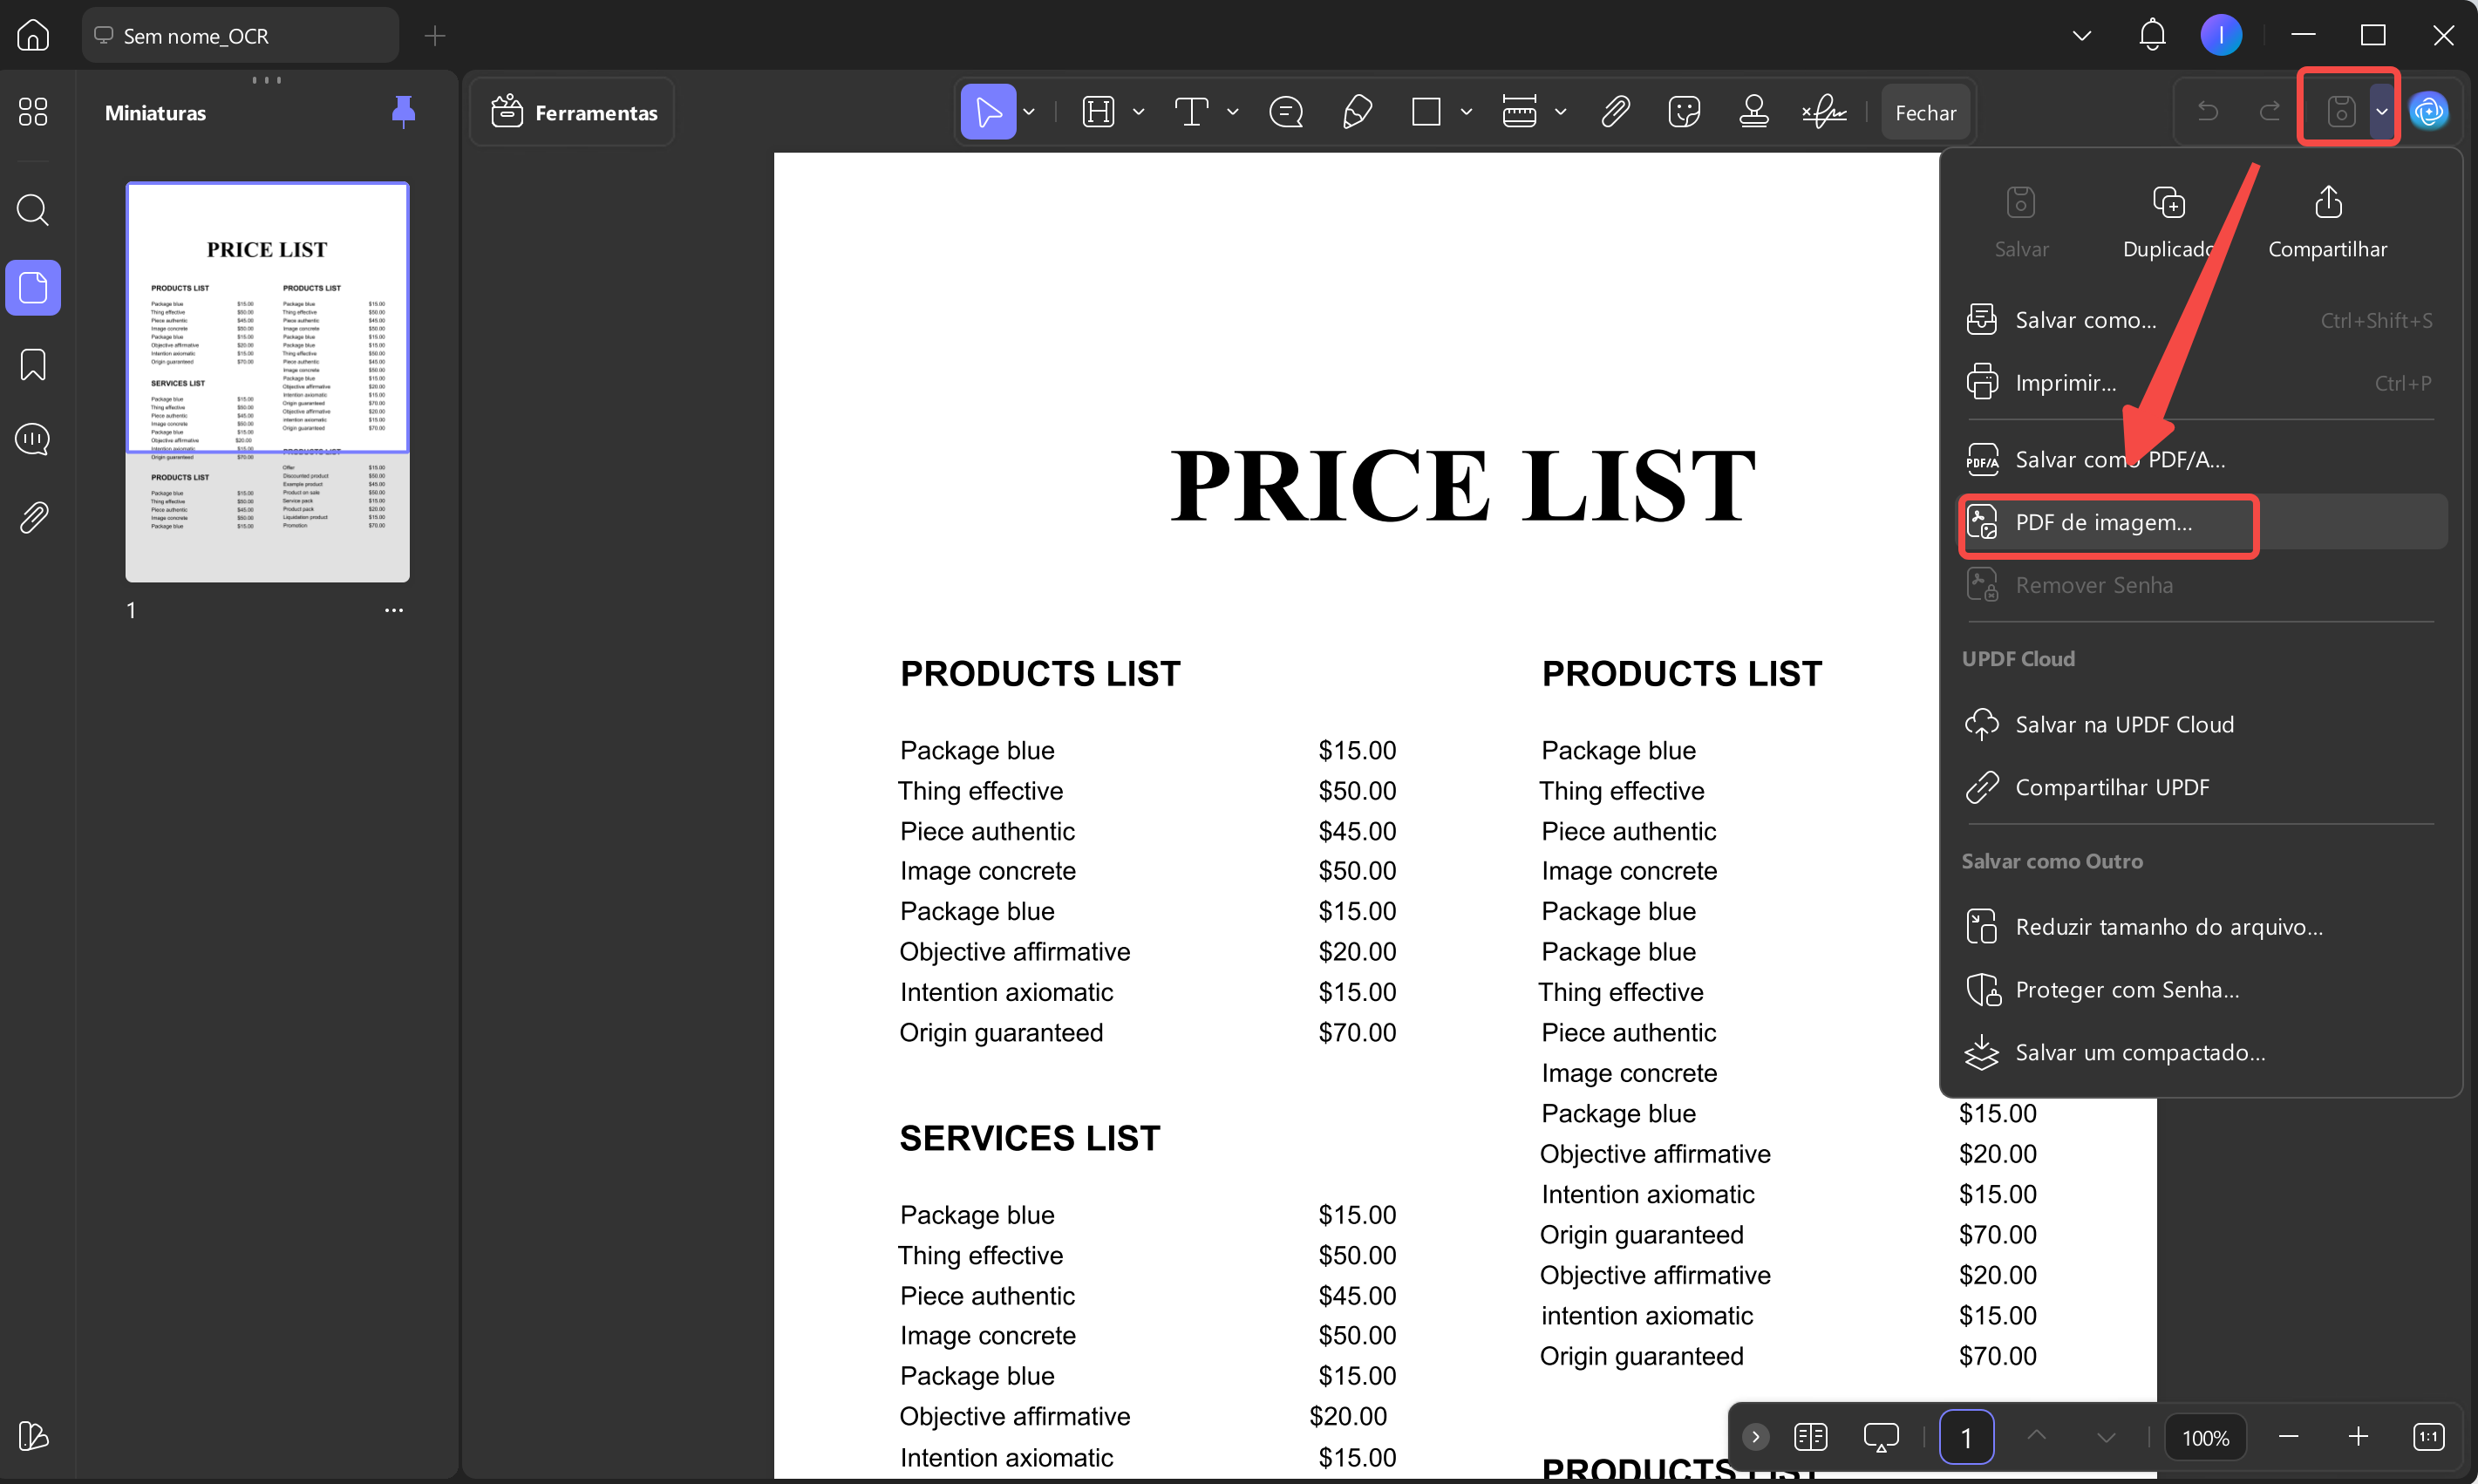Switch to the Sem nome_OCR tab
The image size is (2478, 1484).
240,36
